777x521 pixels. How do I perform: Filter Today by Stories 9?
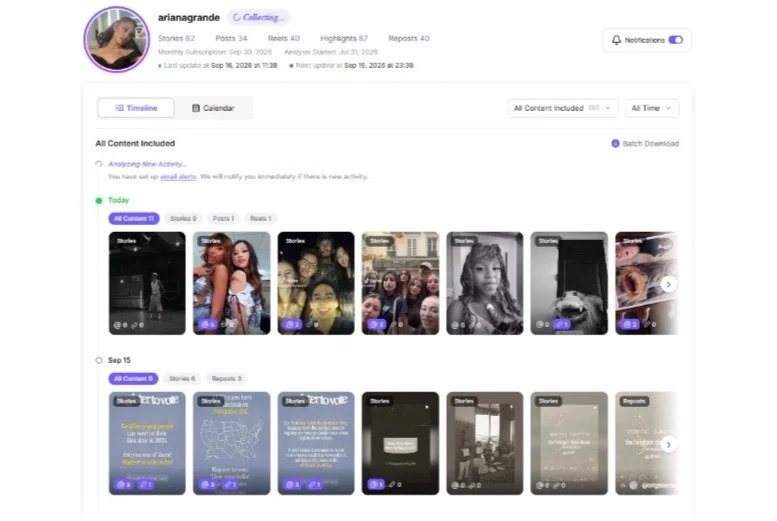[183, 219]
